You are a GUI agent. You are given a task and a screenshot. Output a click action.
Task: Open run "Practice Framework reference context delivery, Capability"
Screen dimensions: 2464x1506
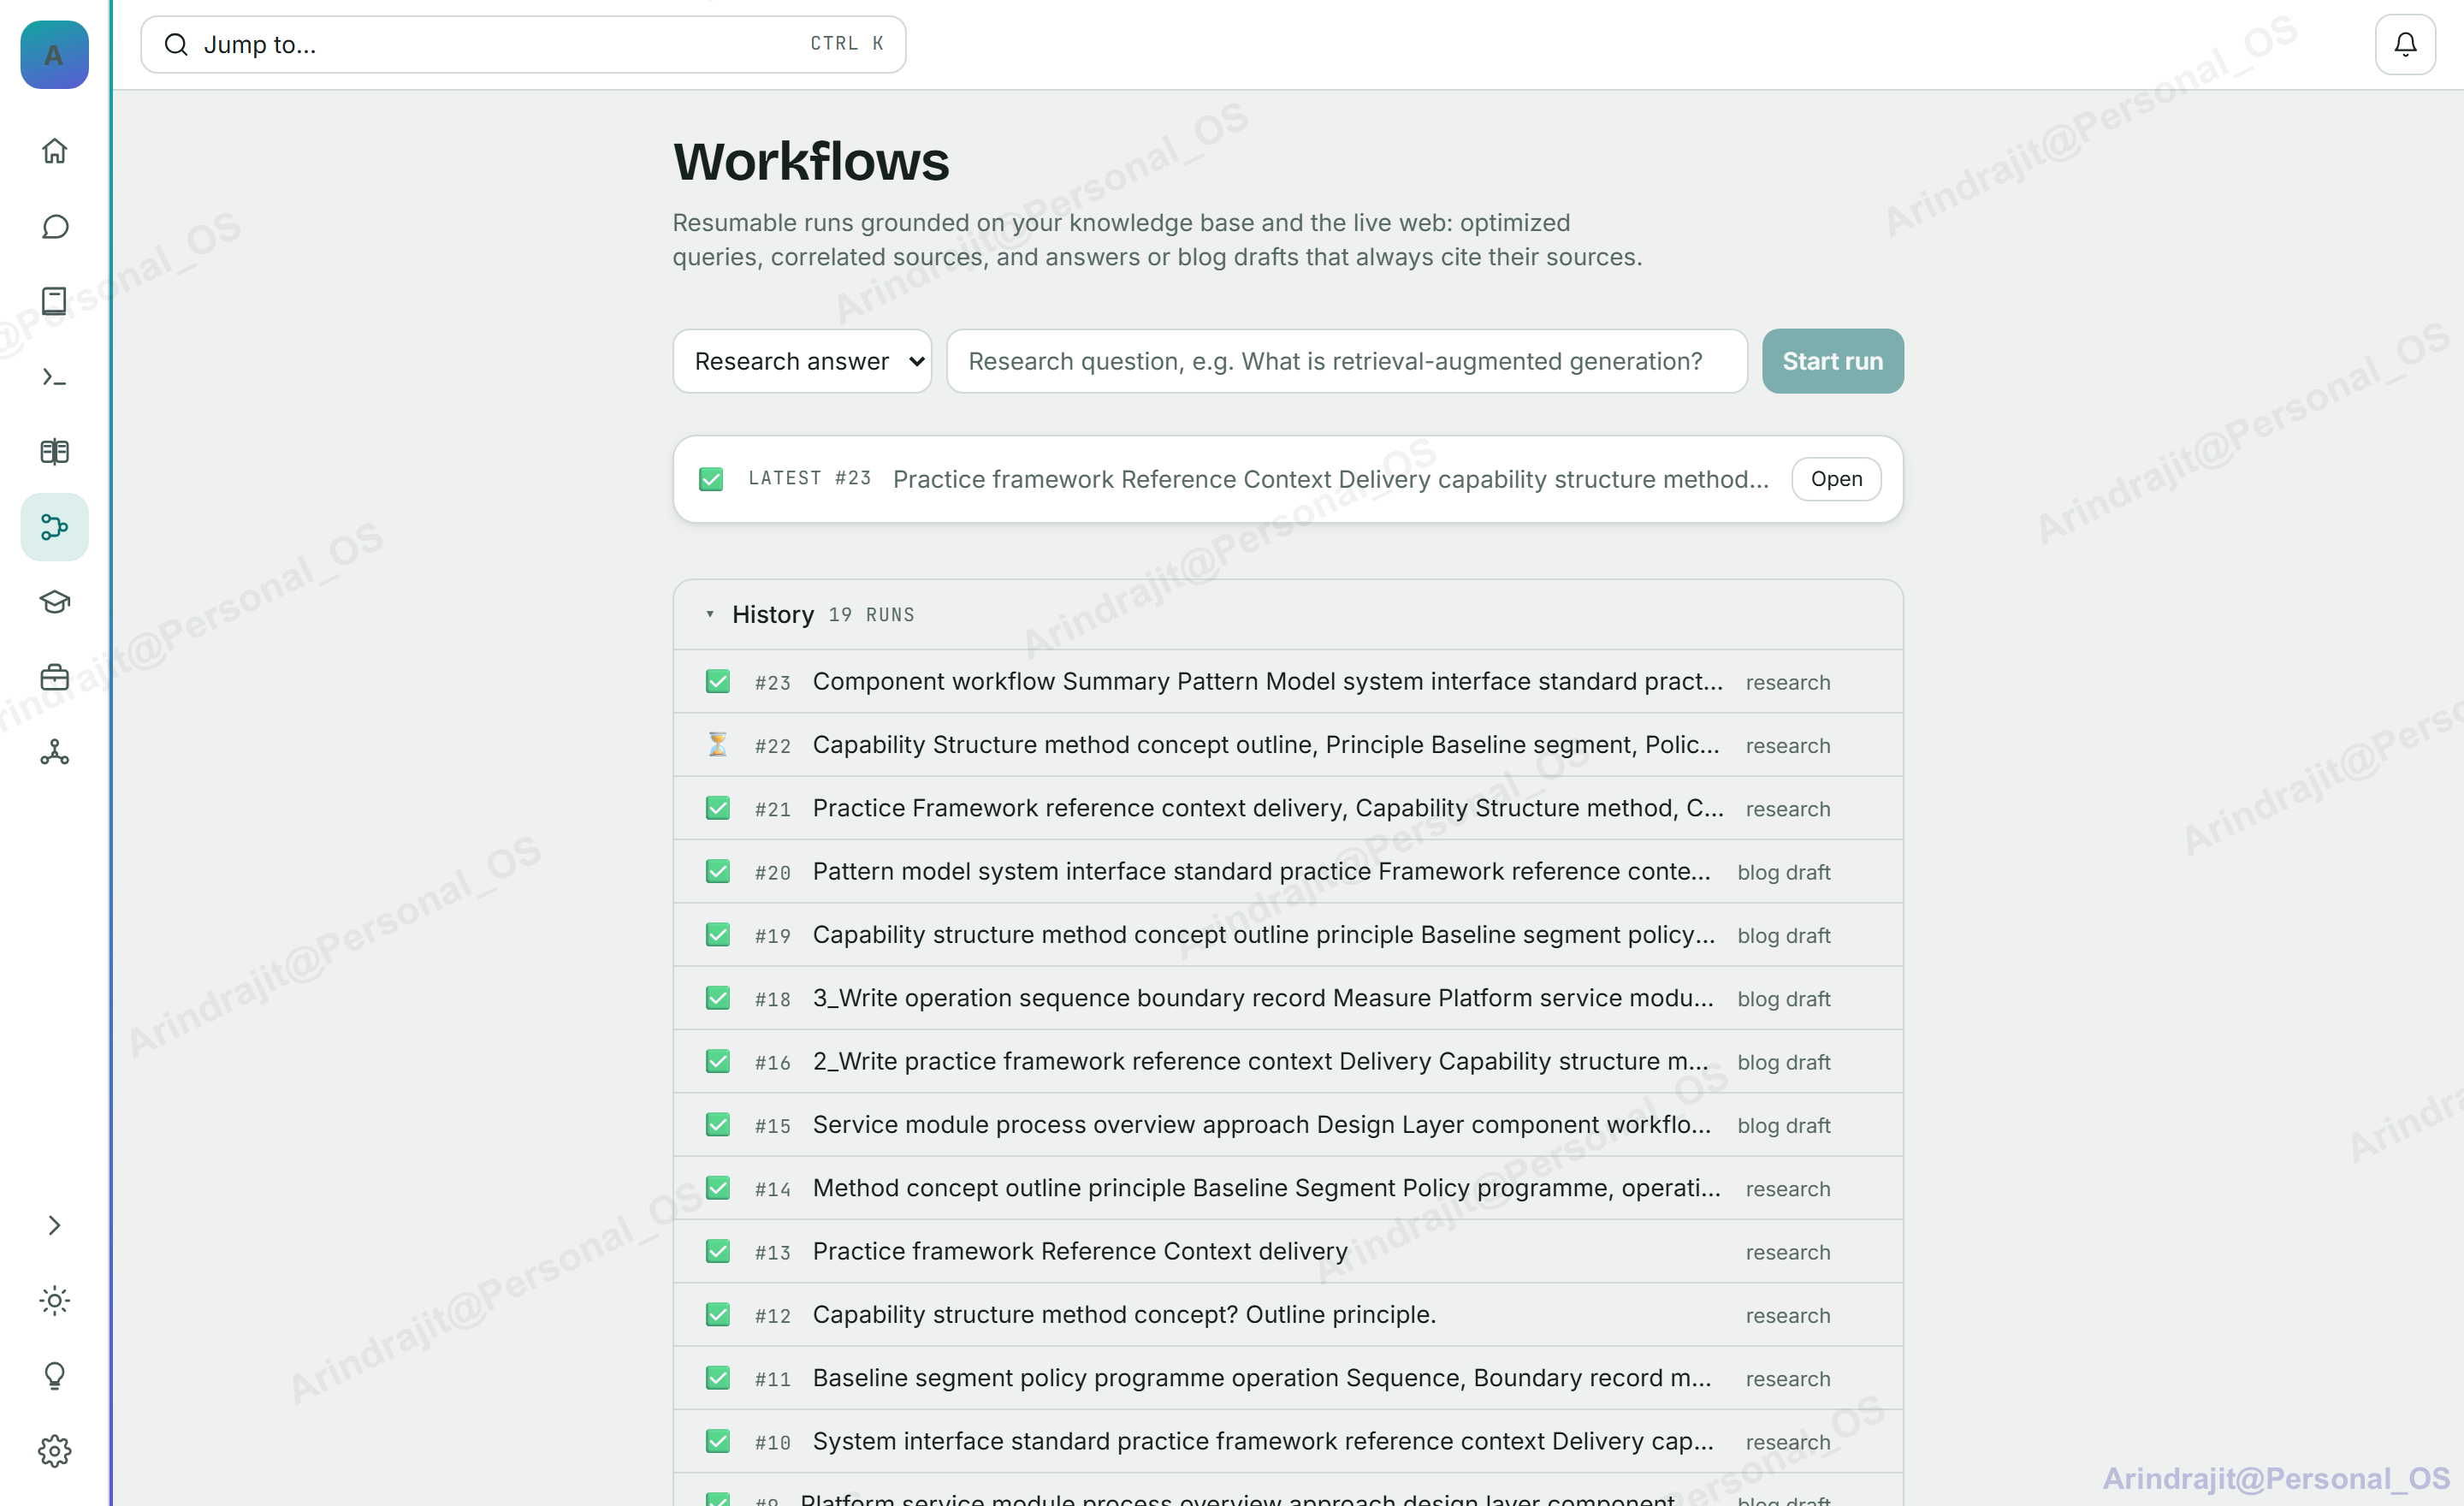pyautogui.click(x=1288, y=808)
